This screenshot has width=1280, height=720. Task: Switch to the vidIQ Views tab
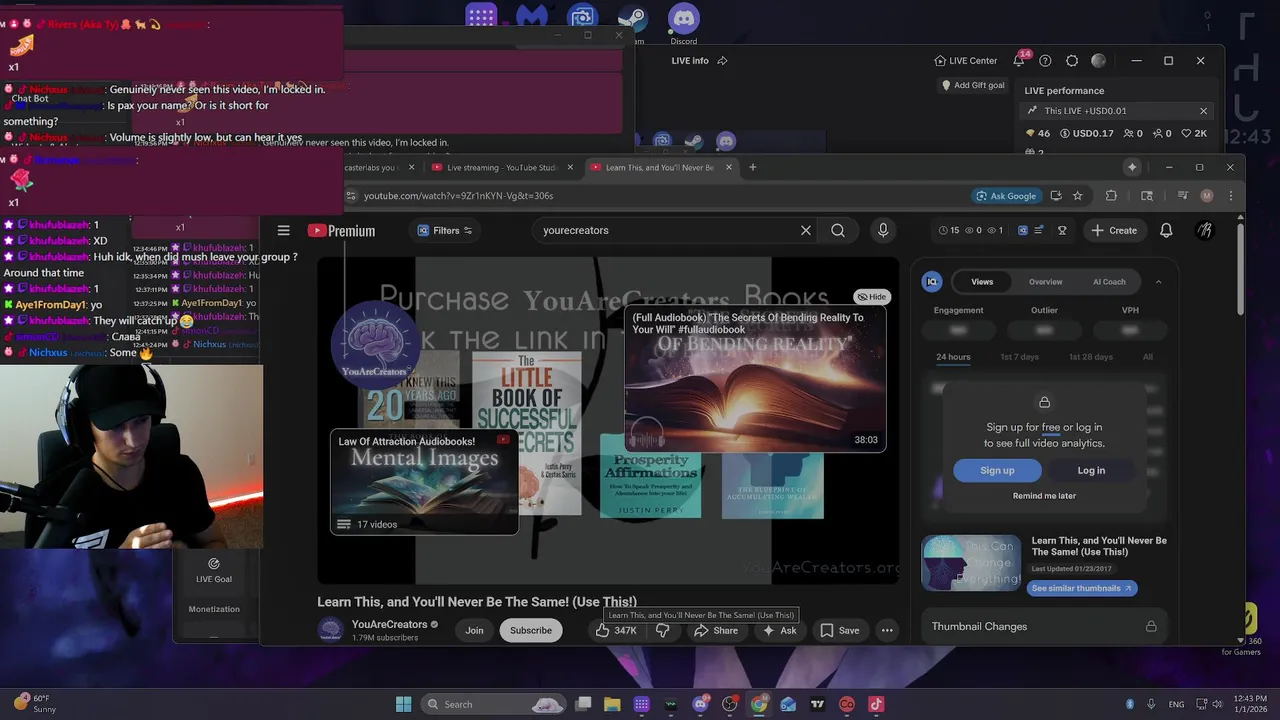982,282
